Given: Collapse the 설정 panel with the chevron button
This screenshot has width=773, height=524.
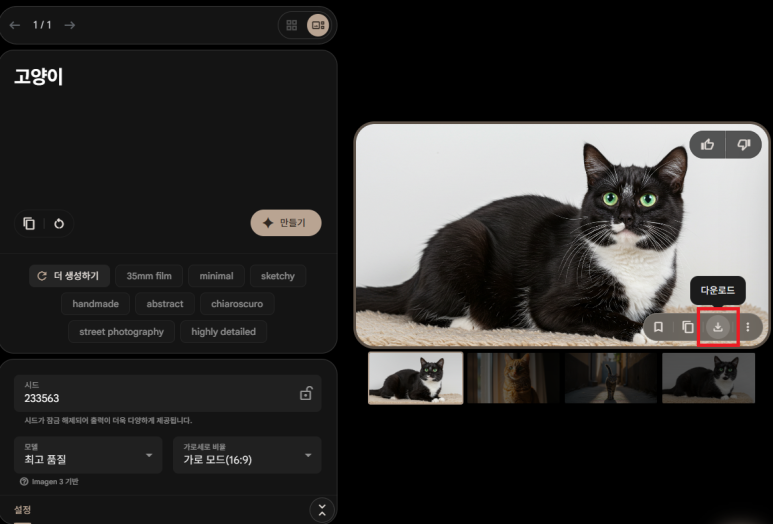Looking at the screenshot, I should point(321,510).
